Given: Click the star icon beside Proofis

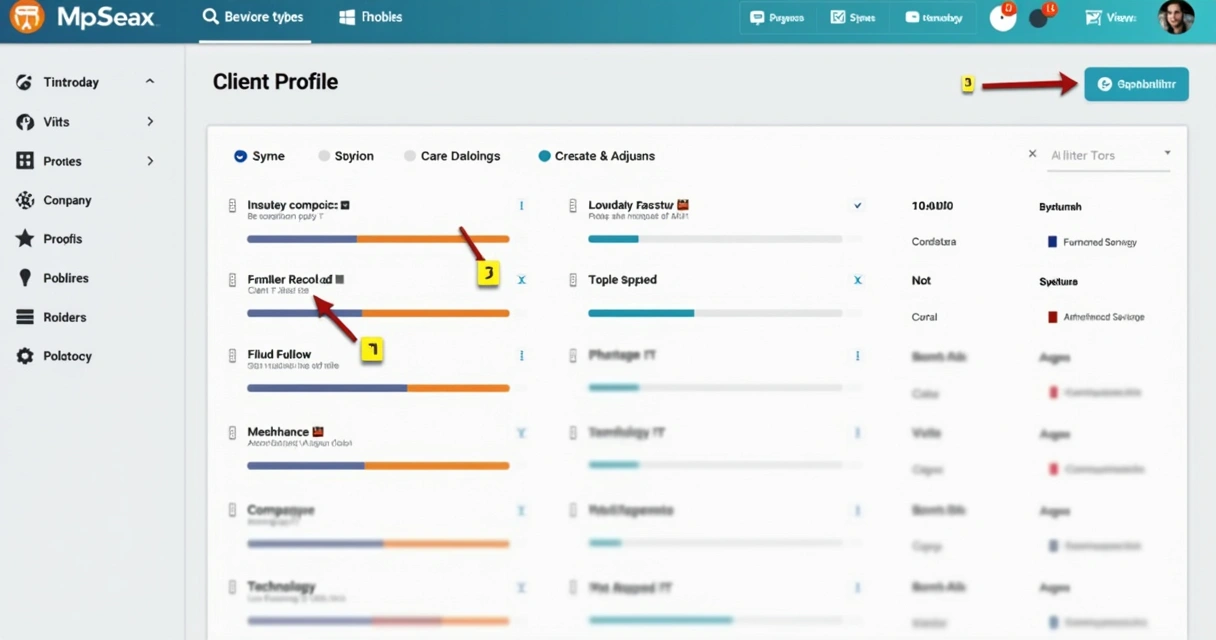Looking at the screenshot, I should (x=25, y=239).
